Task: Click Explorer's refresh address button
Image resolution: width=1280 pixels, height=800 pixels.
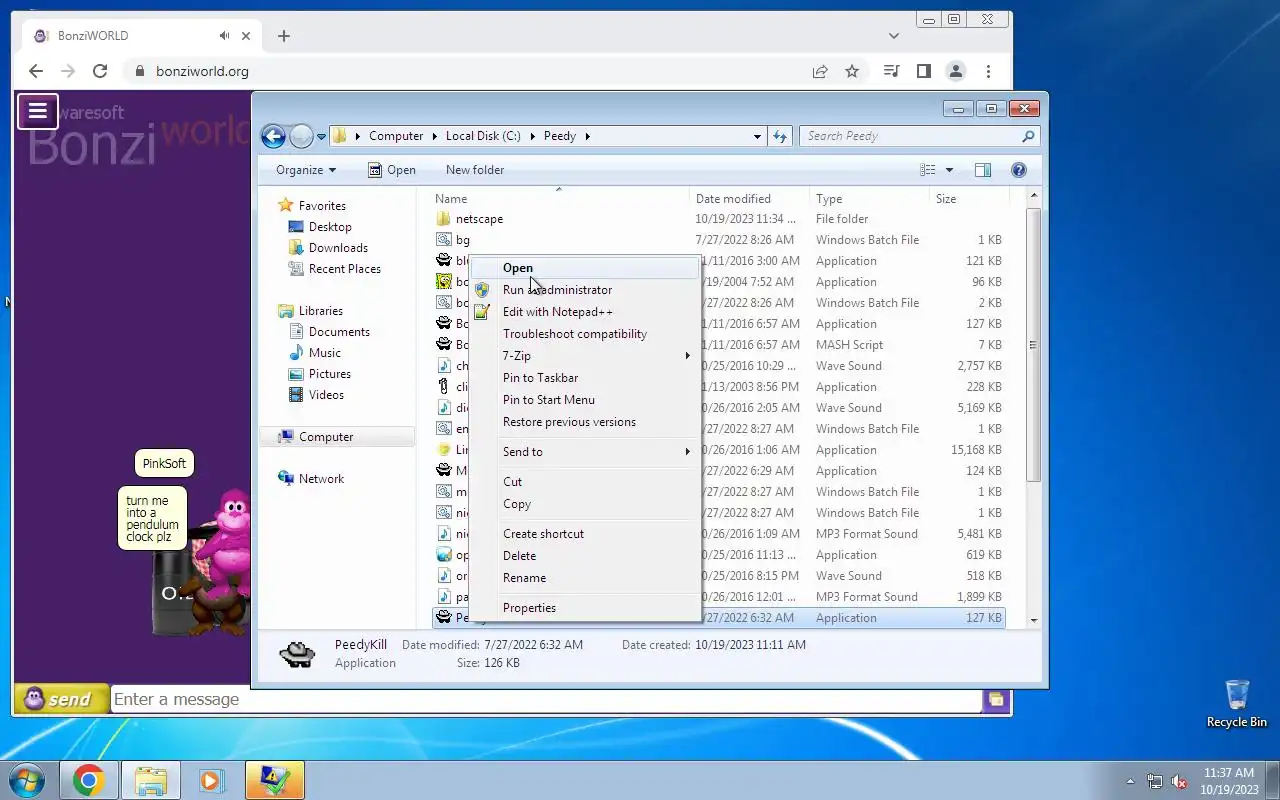Action: coord(780,136)
